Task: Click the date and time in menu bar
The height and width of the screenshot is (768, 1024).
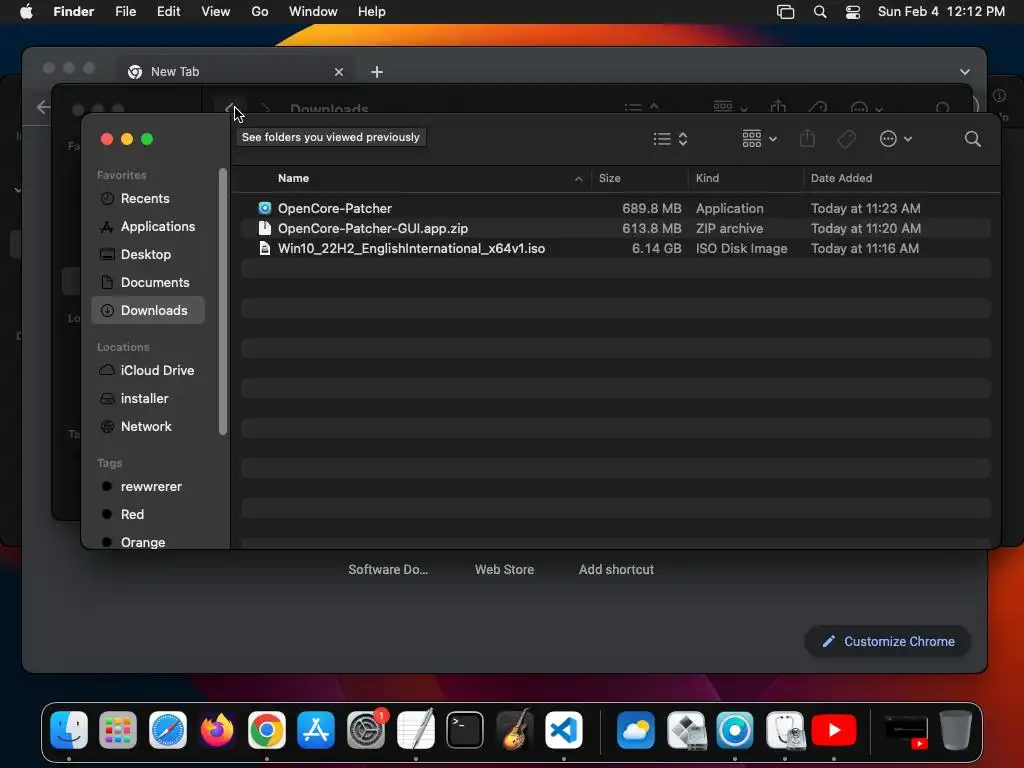Action: pyautogui.click(x=941, y=12)
